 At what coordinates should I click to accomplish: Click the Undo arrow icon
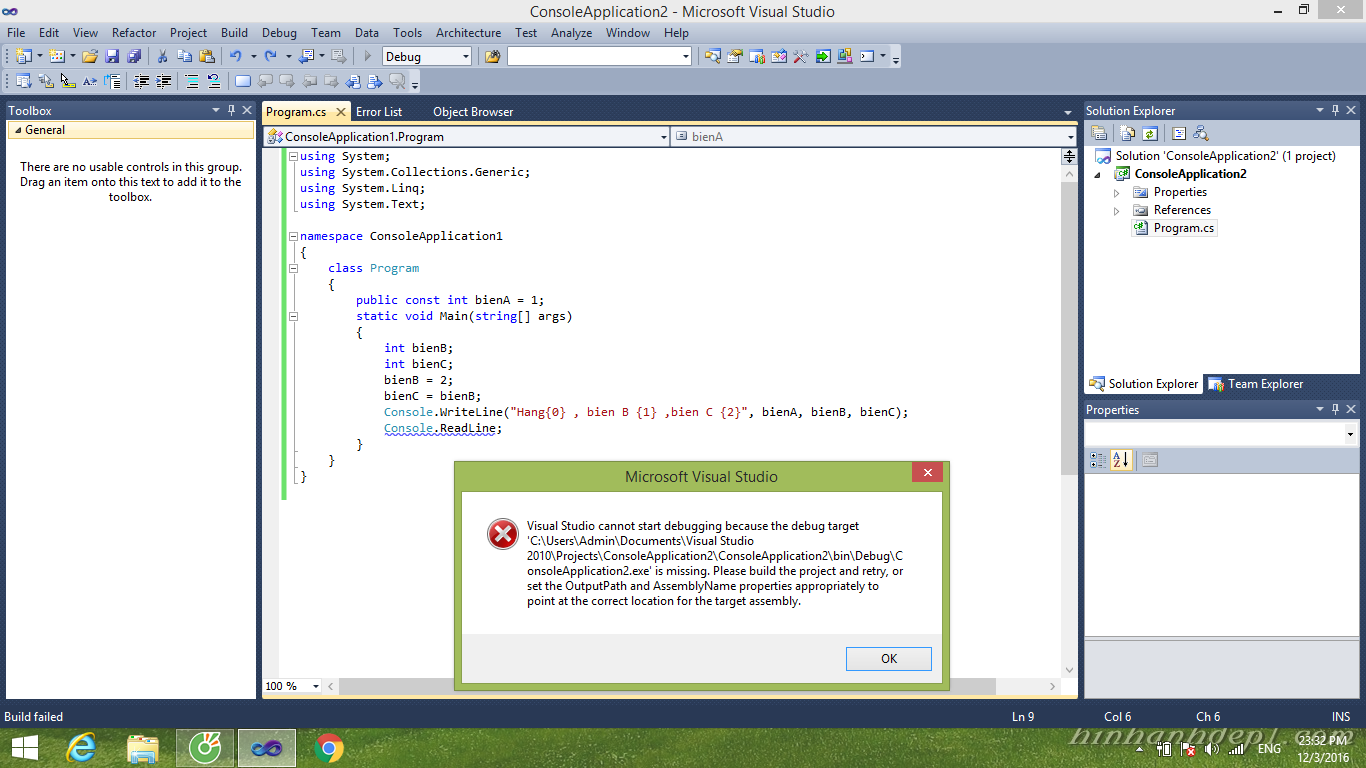pyautogui.click(x=235, y=57)
